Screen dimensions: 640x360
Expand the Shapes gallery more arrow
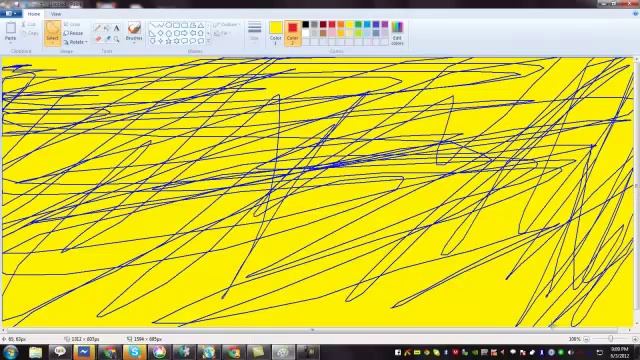[x=209, y=41]
